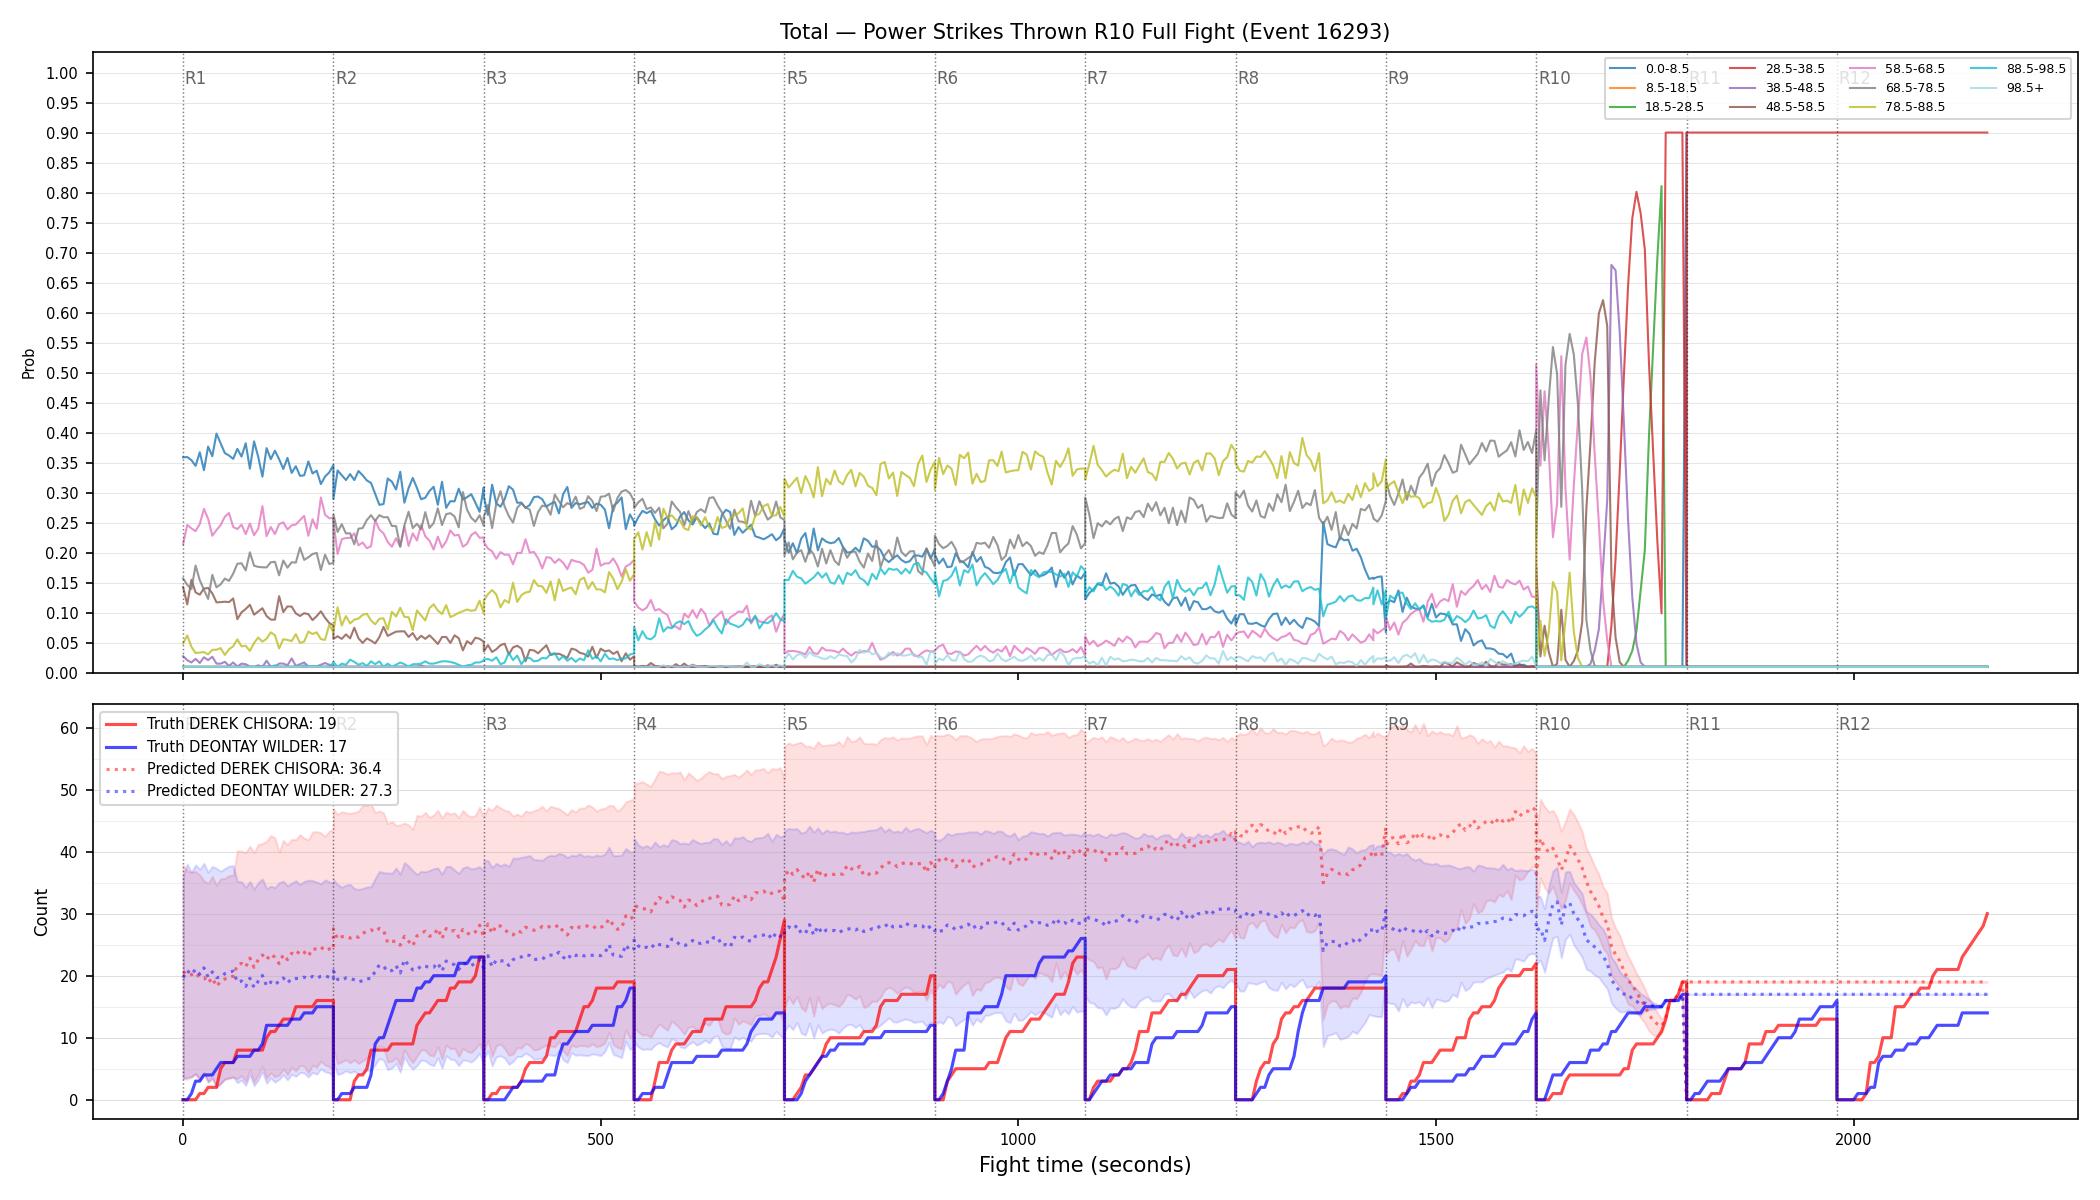This screenshot has height=1200, width=2100.
Task: Click the R11 round marker in the Count chart
Action: [x=1705, y=724]
